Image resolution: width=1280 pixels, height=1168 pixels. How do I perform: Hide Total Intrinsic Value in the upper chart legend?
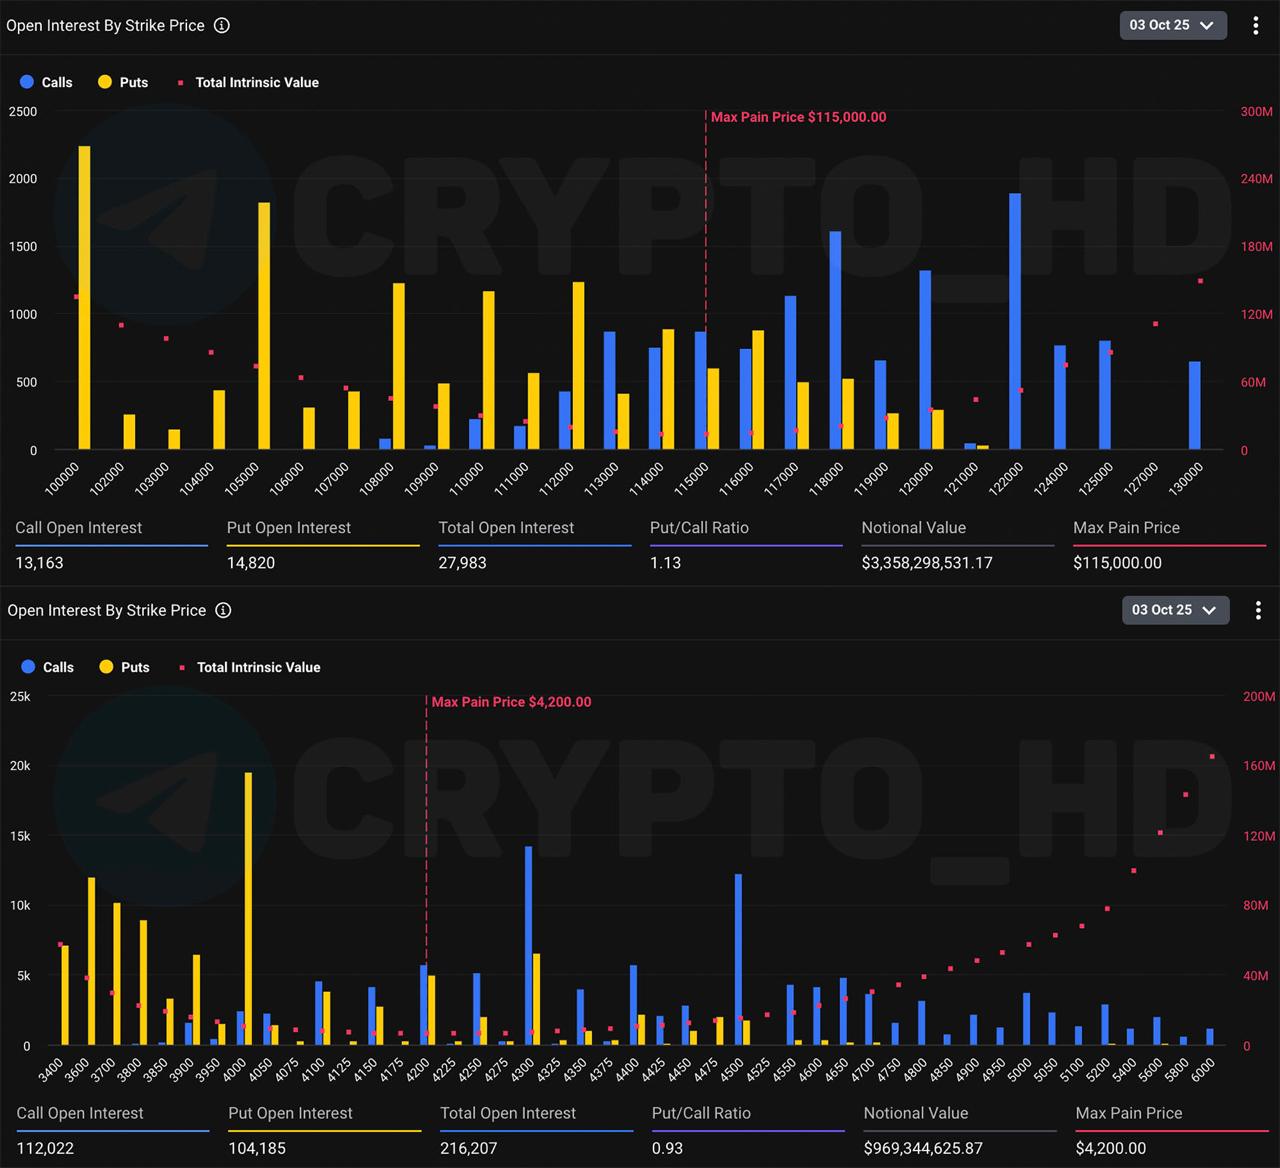click(248, 82)
